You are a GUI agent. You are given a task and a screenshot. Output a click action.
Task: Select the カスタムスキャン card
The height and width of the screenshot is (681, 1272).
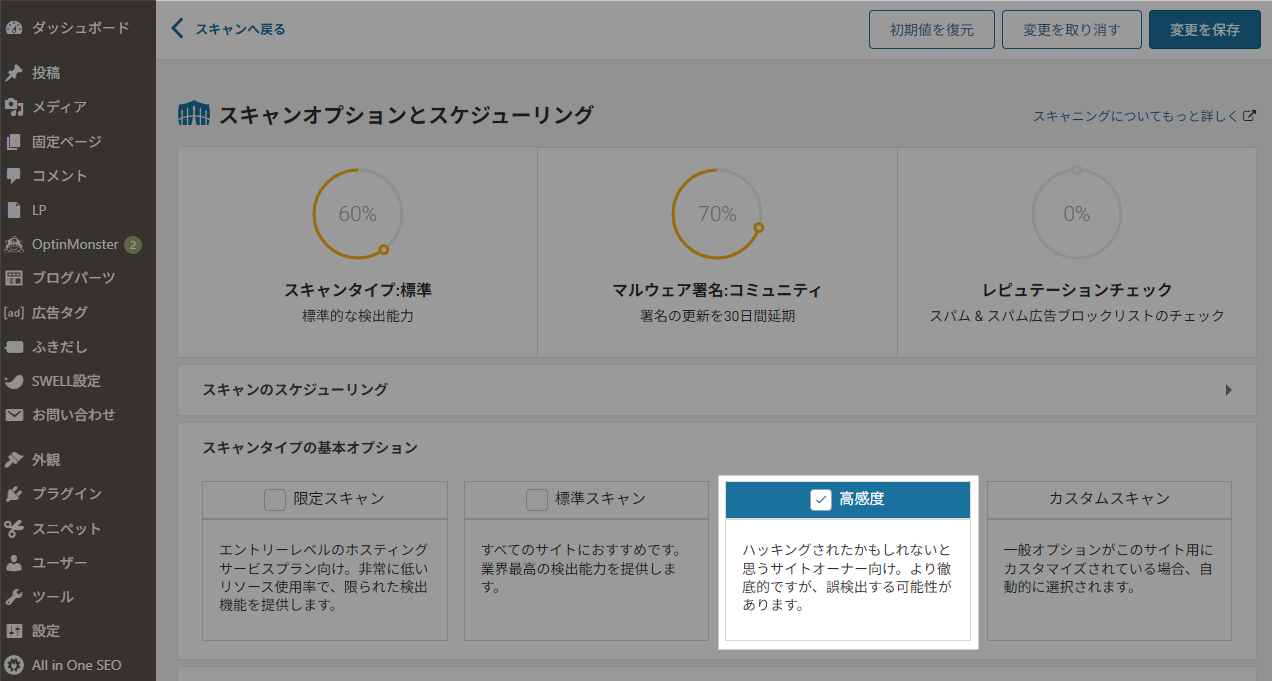coord(1108,499)
